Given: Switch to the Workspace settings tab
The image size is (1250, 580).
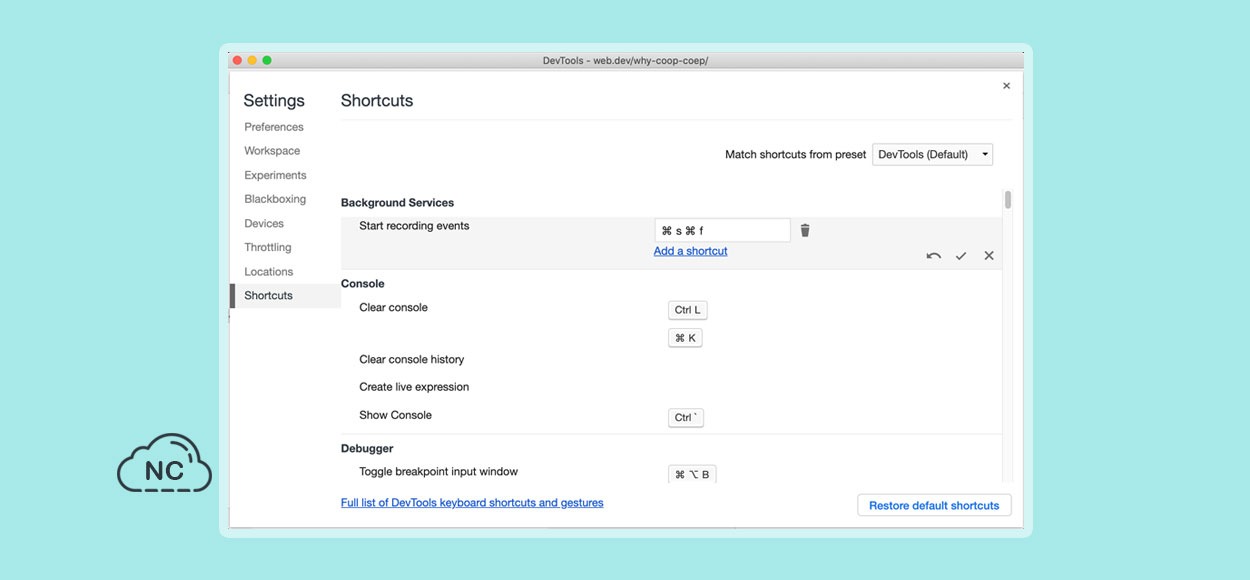Looking at the screenshot, I should (272, 151).
